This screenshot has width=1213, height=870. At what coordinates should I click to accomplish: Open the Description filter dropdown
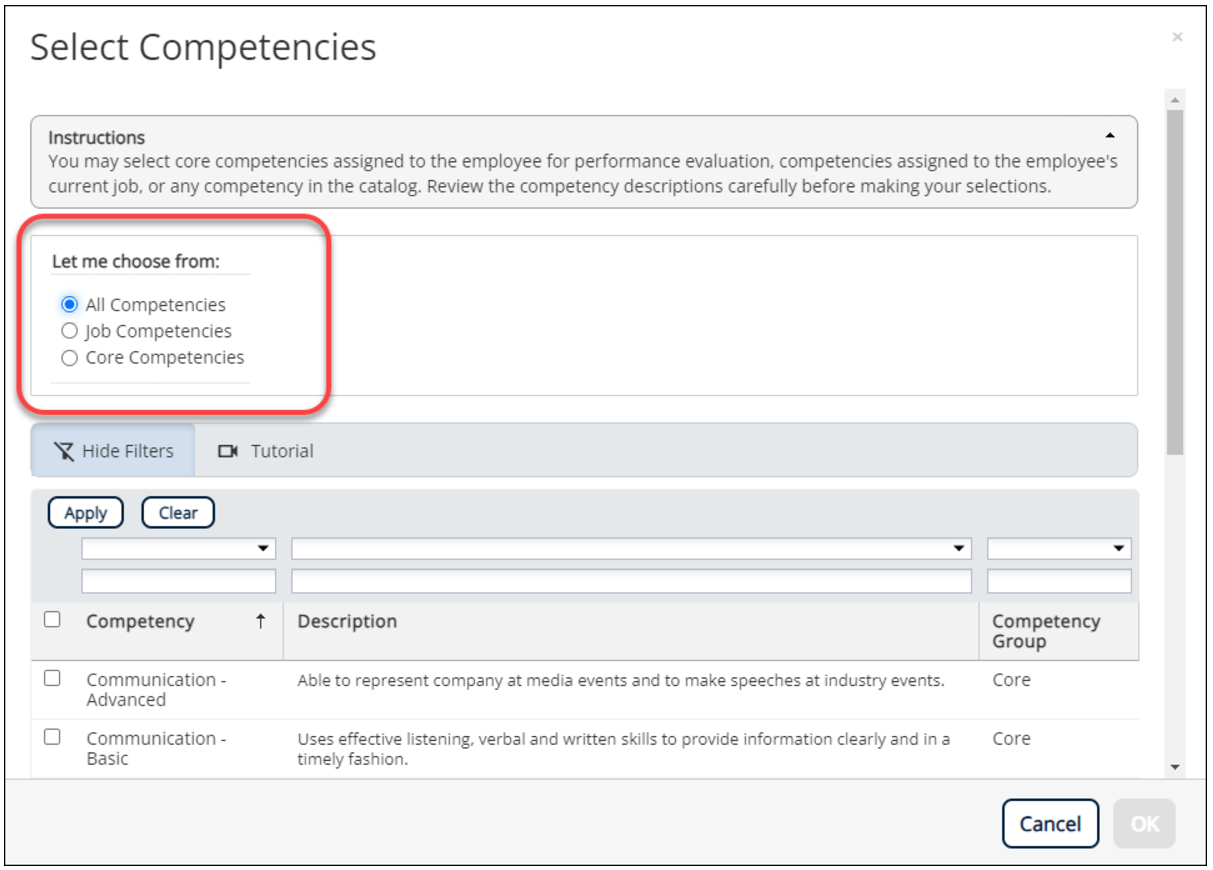click(x=632, y=548)
